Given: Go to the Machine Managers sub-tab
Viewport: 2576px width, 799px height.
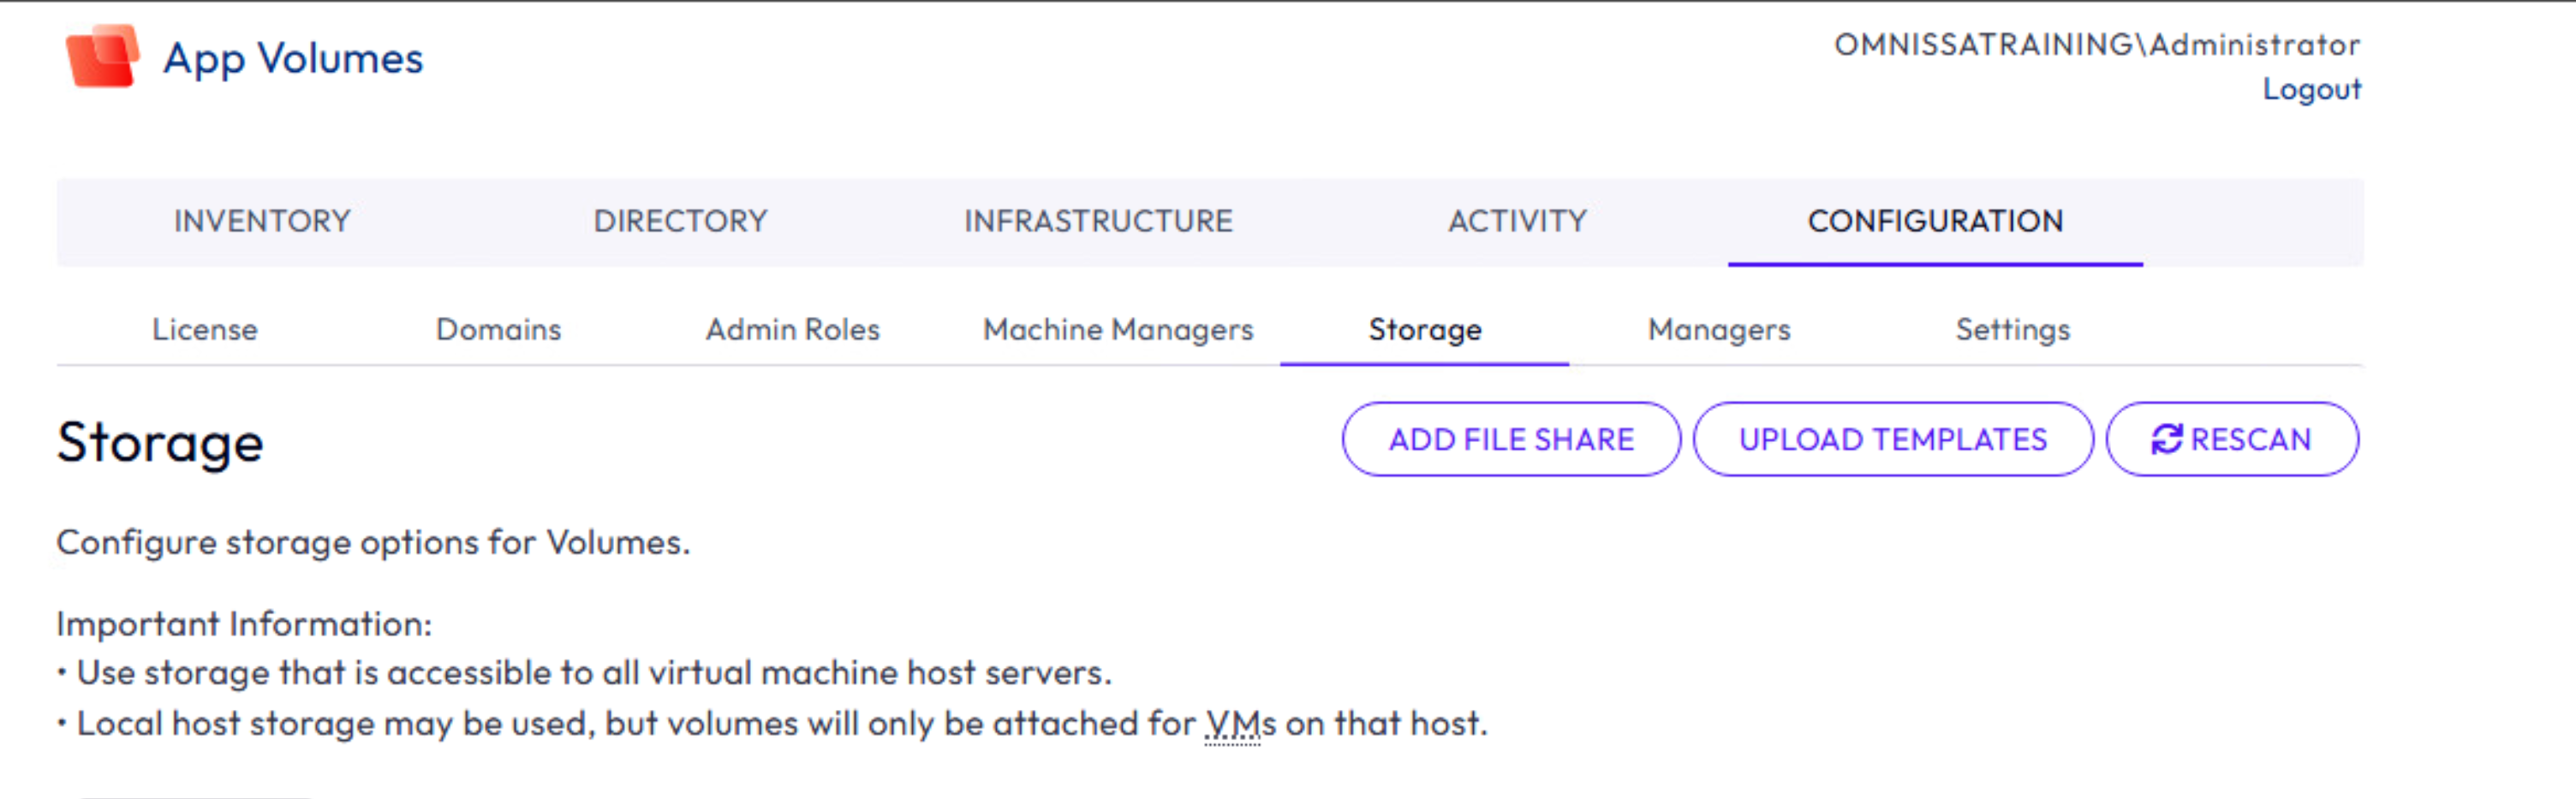Looking at the screenshot, I should (1118, 329).
